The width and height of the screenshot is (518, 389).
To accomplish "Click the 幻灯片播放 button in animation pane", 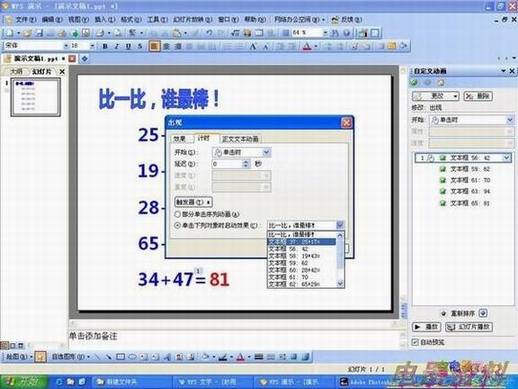I will (469, 327).
